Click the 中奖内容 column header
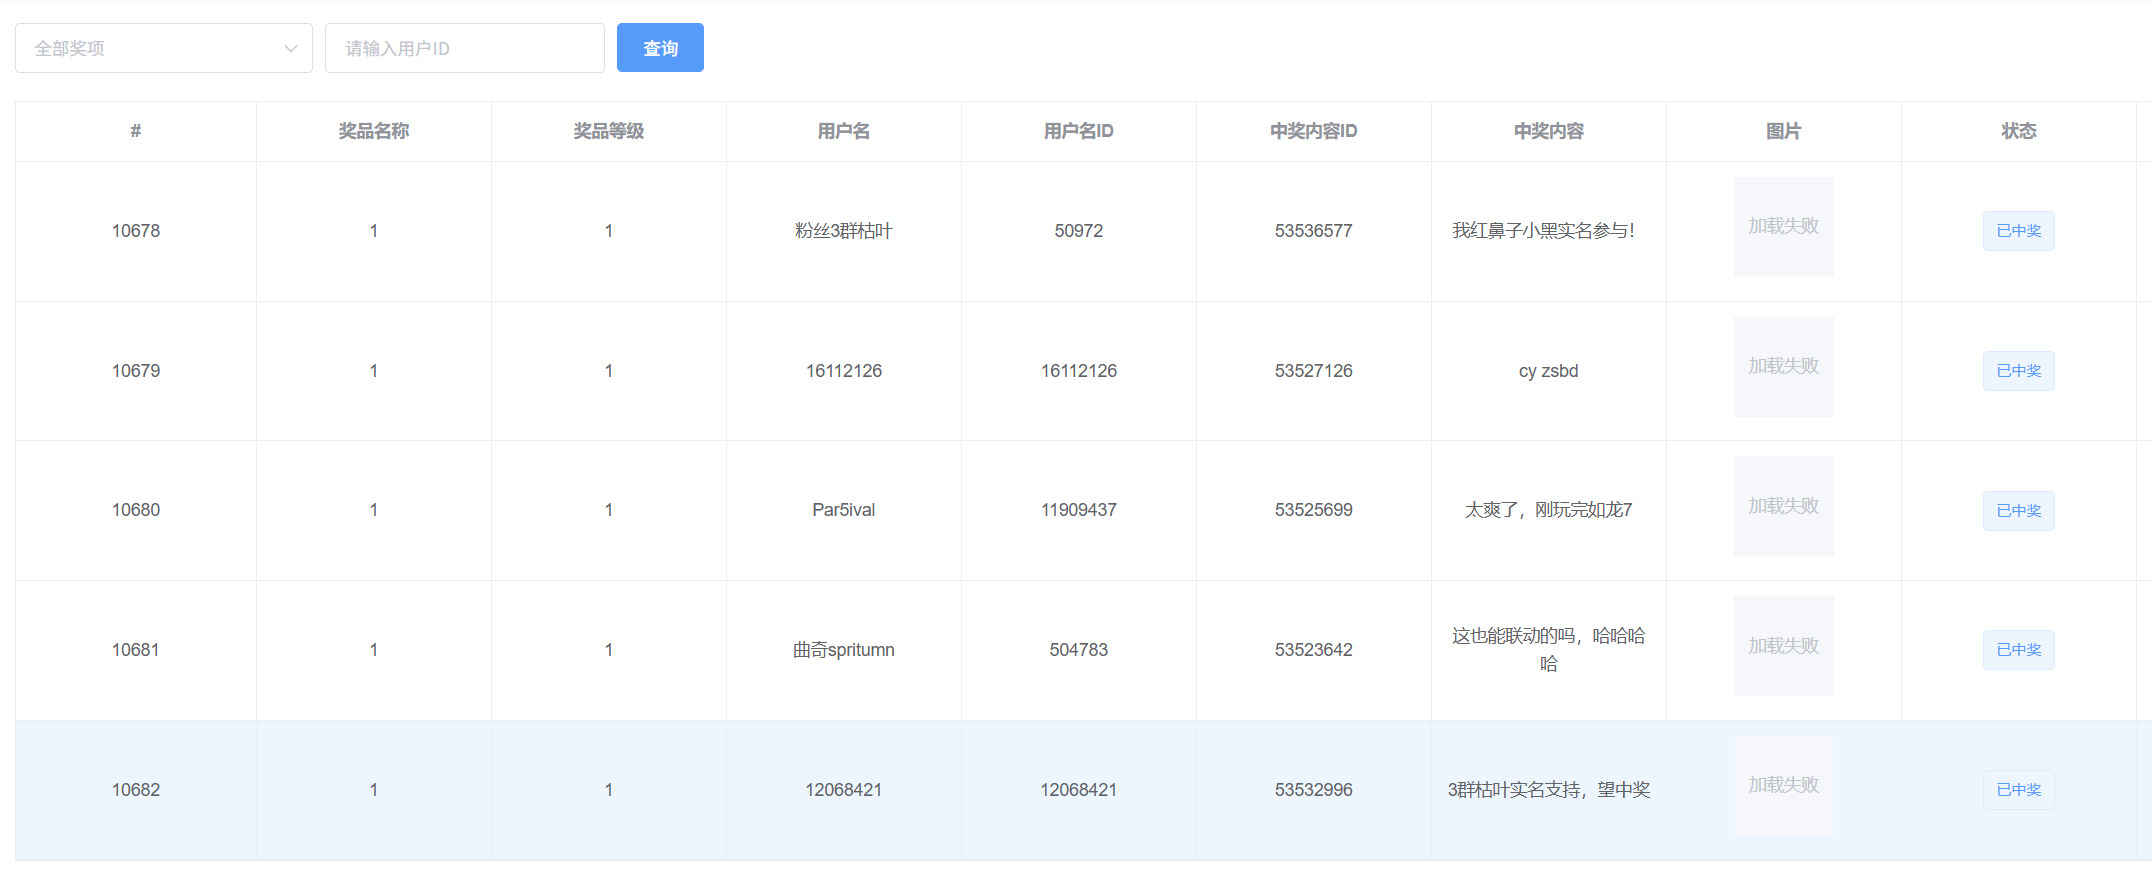The width and height of the screenshot is (2152, 871). [x=1549, y=131]
